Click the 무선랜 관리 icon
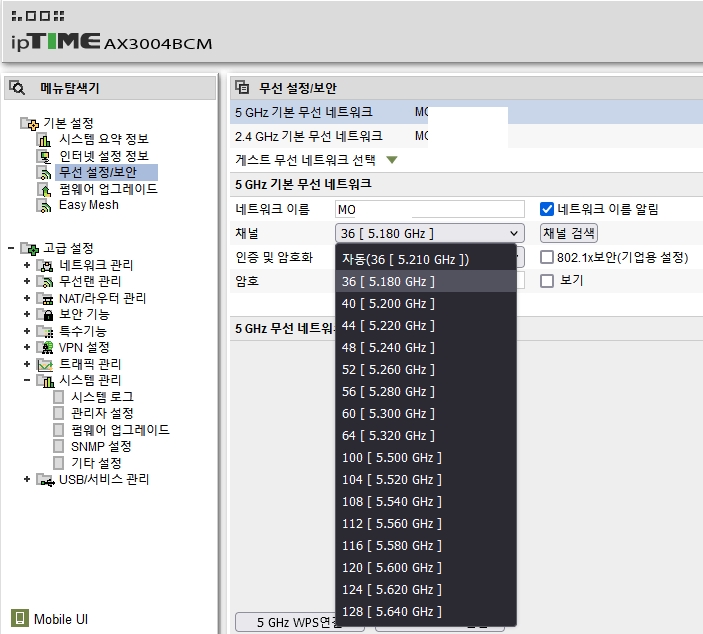The height and width of the screenshot is (634, 703). [x=45, y=282]
